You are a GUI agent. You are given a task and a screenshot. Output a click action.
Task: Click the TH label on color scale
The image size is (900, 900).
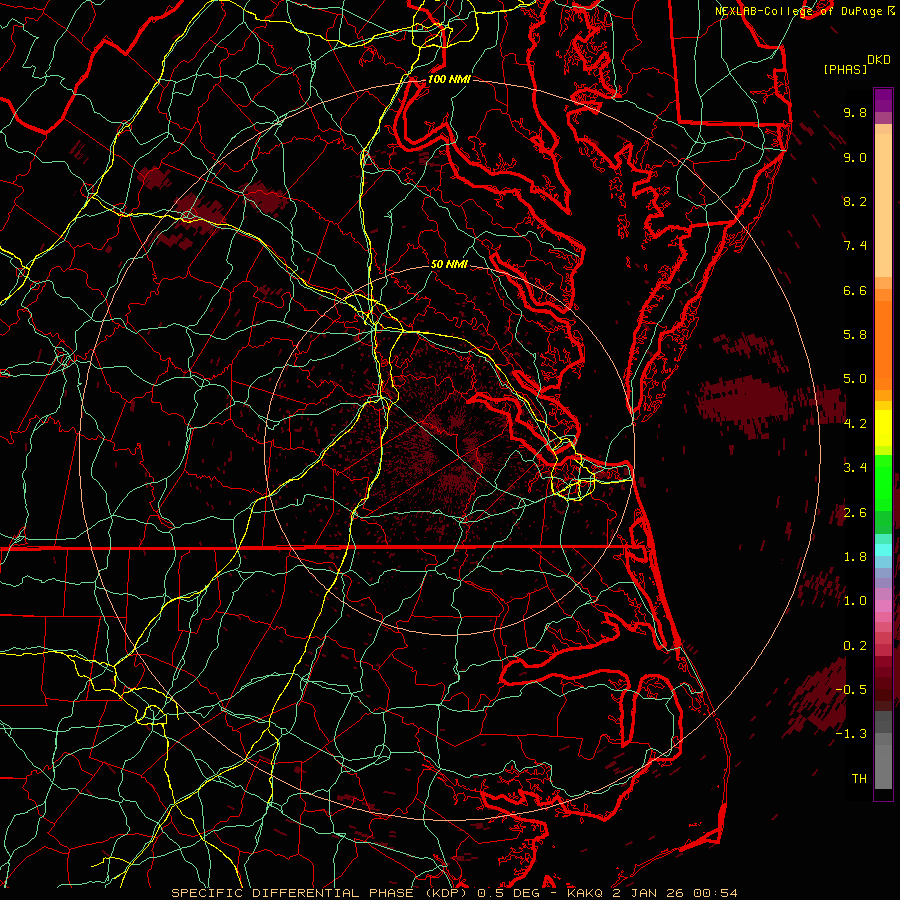point(859,779)
